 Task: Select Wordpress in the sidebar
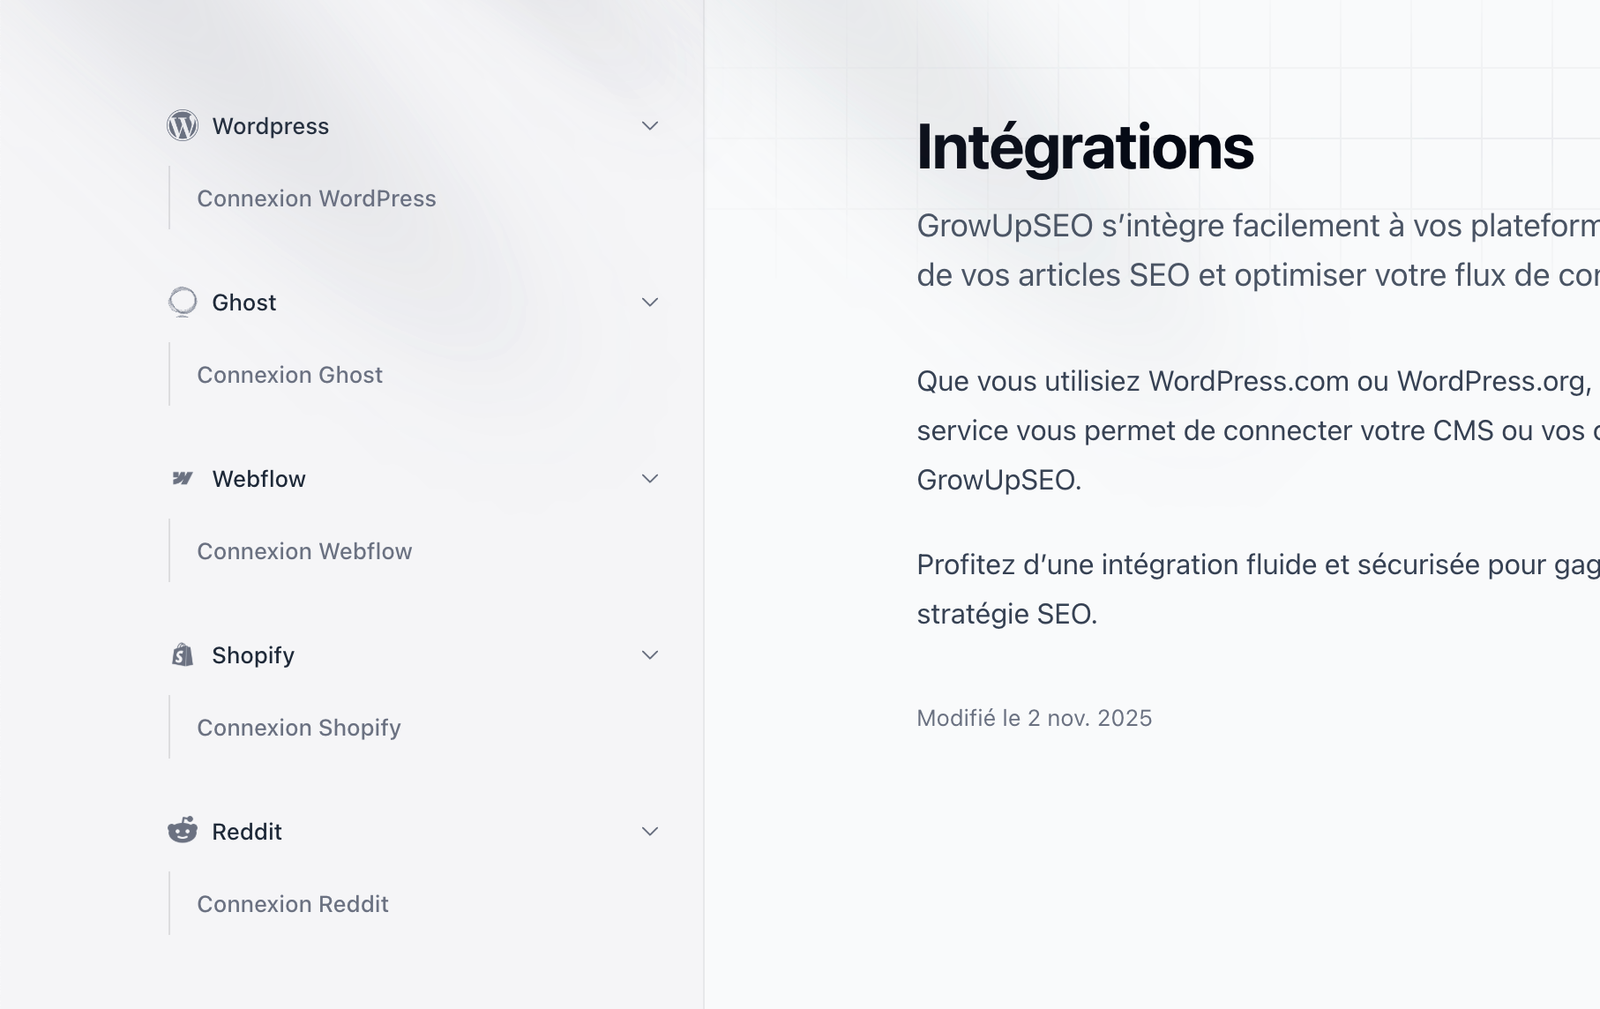coord(270,126)
